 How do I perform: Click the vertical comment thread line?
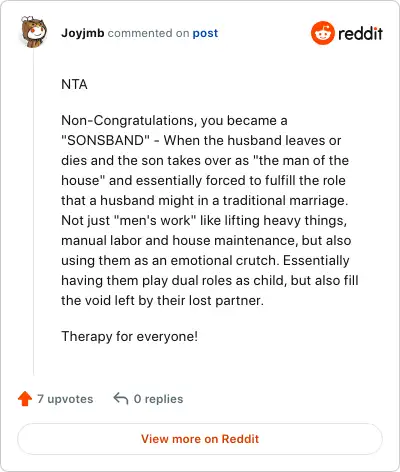click(x=34, y=213)
